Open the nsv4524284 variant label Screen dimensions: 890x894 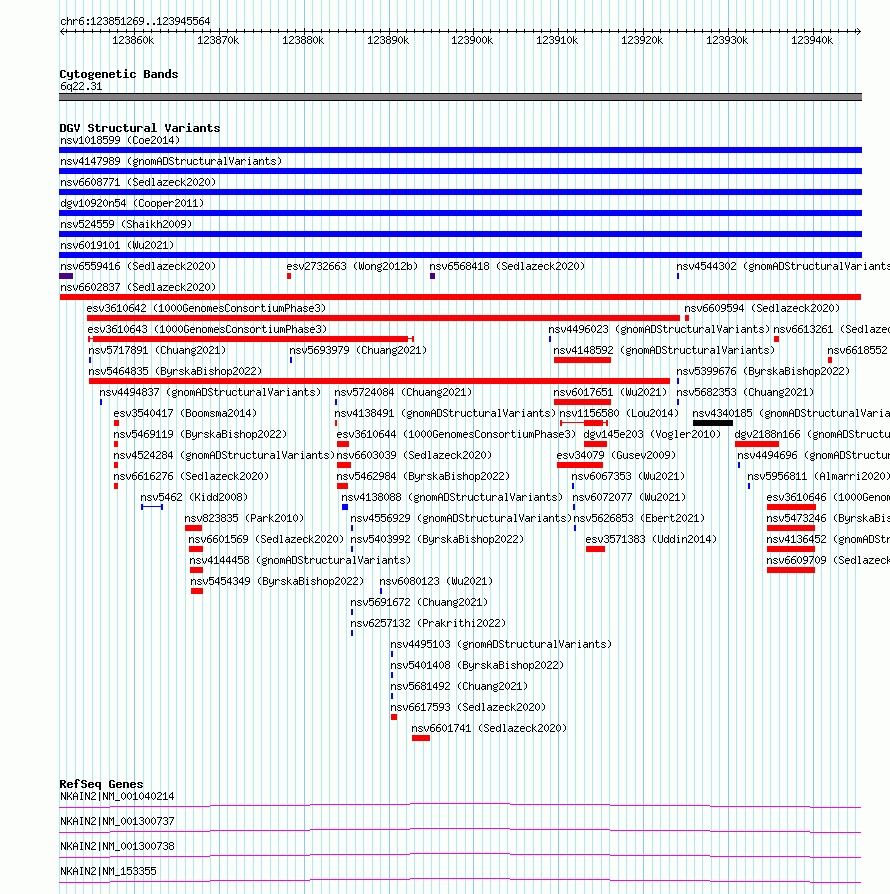[x=224, y=456]
